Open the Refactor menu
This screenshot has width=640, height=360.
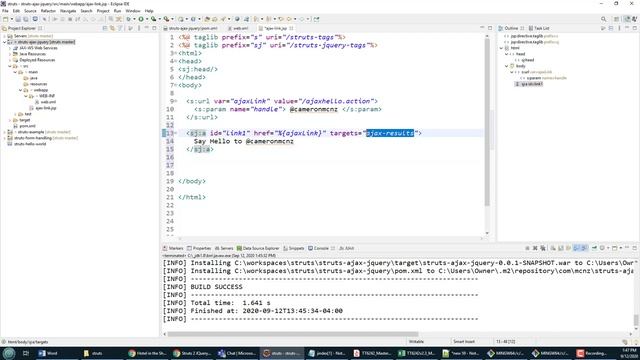[48, 11]
